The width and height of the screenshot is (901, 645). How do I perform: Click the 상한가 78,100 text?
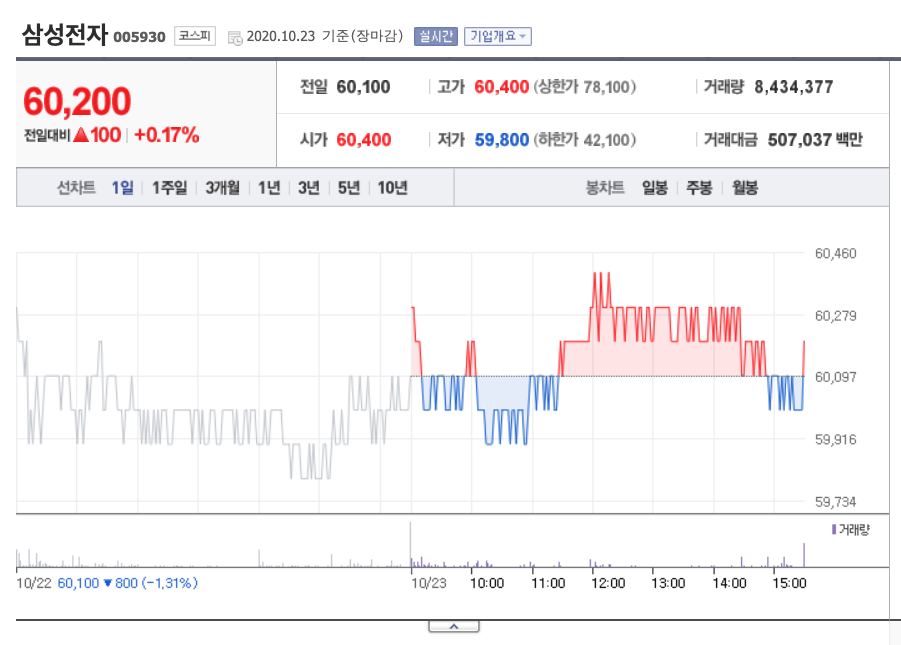coord(584,87)
